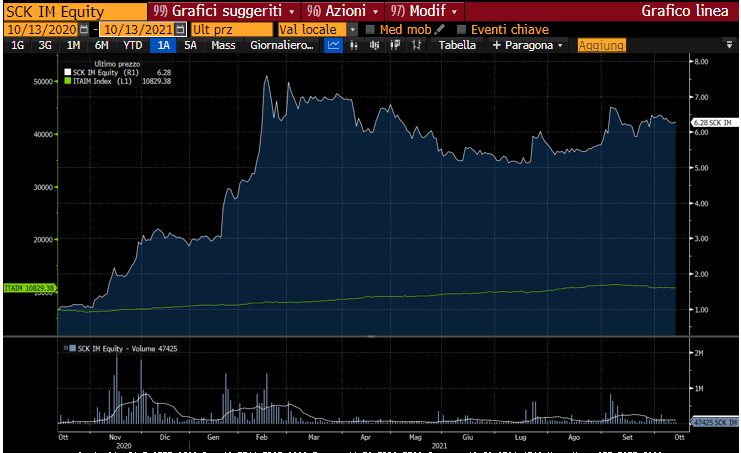
Task: Click the Ultimo prezzo legend header
Action: tap(117, 64)
